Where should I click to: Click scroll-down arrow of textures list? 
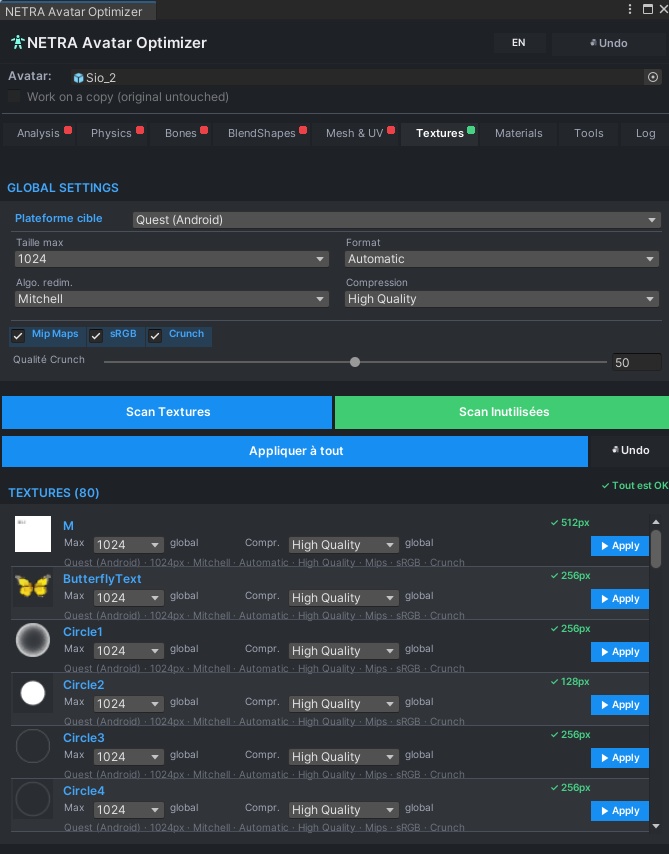click(656, 826)
